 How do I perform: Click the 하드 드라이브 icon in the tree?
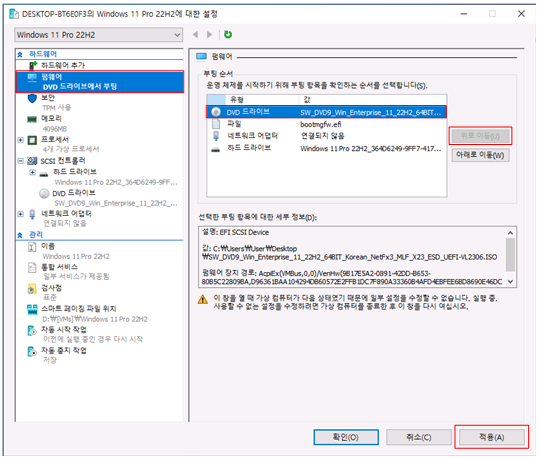click(x=44, y=174)
